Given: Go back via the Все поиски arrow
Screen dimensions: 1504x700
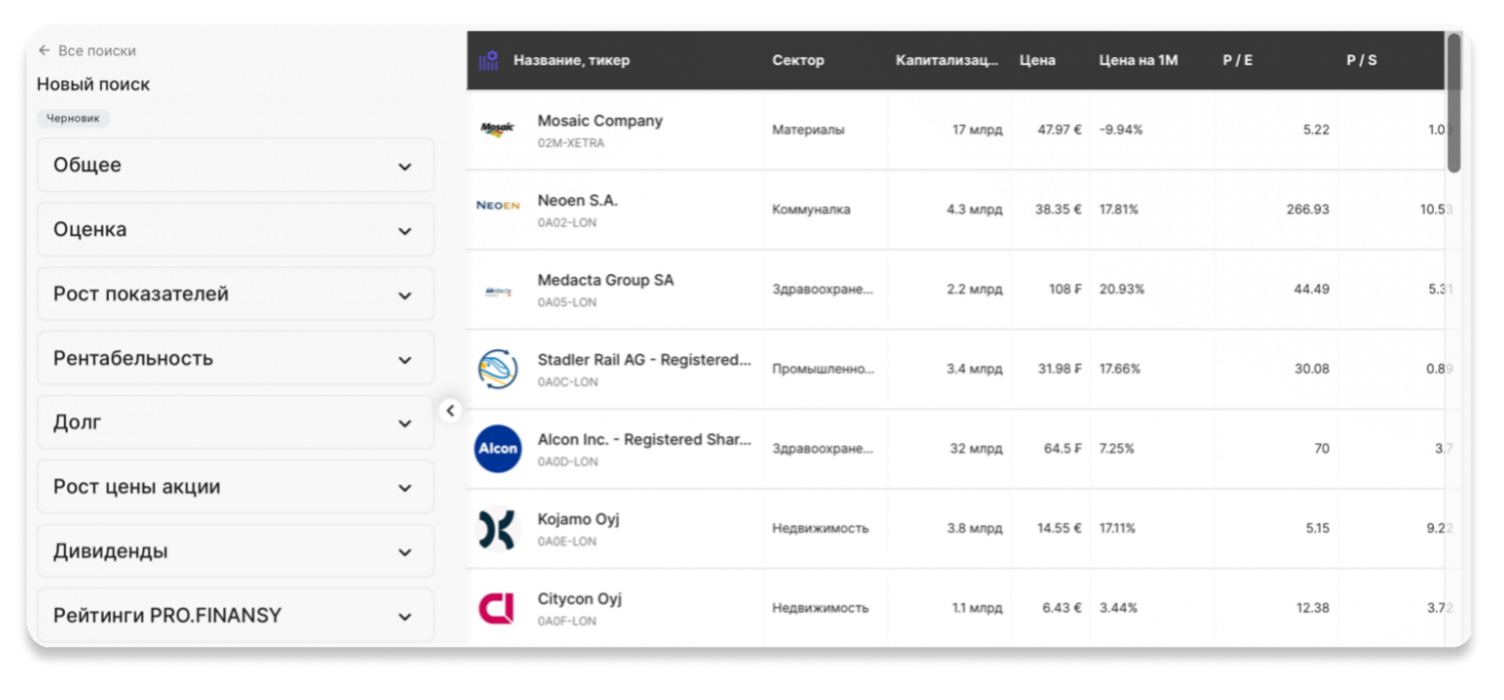Looking at the screenshot, I should pyautogui.click(x=44, y=50).
